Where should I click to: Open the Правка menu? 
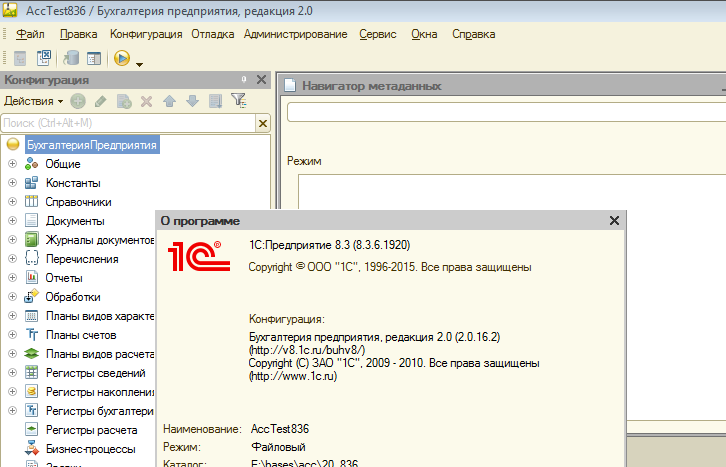[x=78, y=34]
